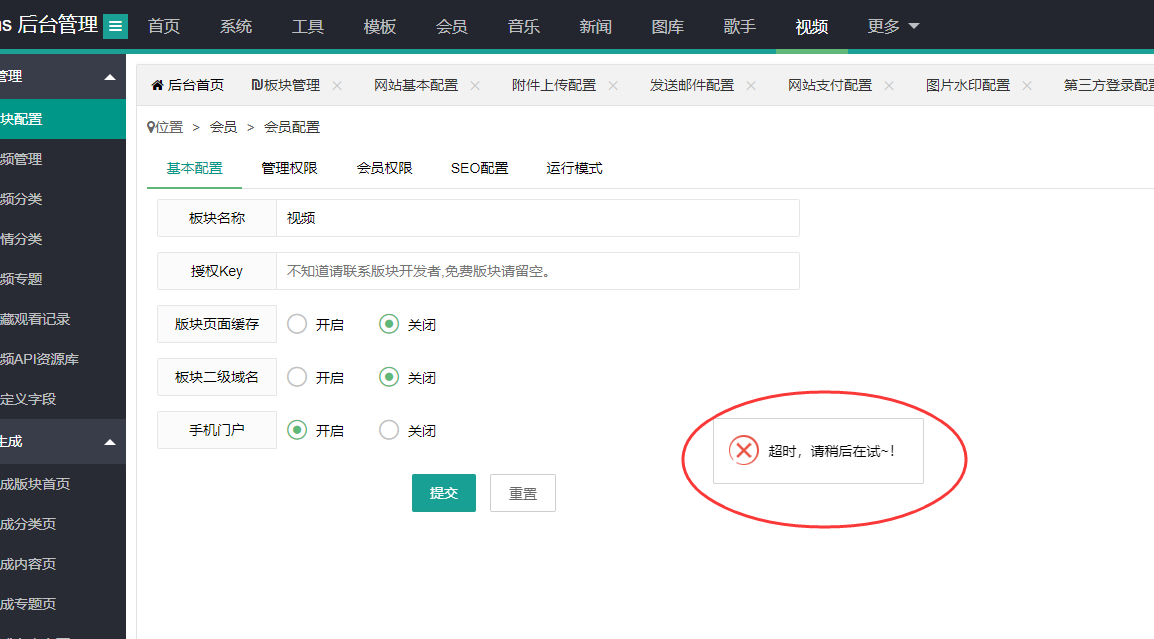1154x639 pixels.
Task: Close the 板块管理 tab
Action: [x=337, y=86]
